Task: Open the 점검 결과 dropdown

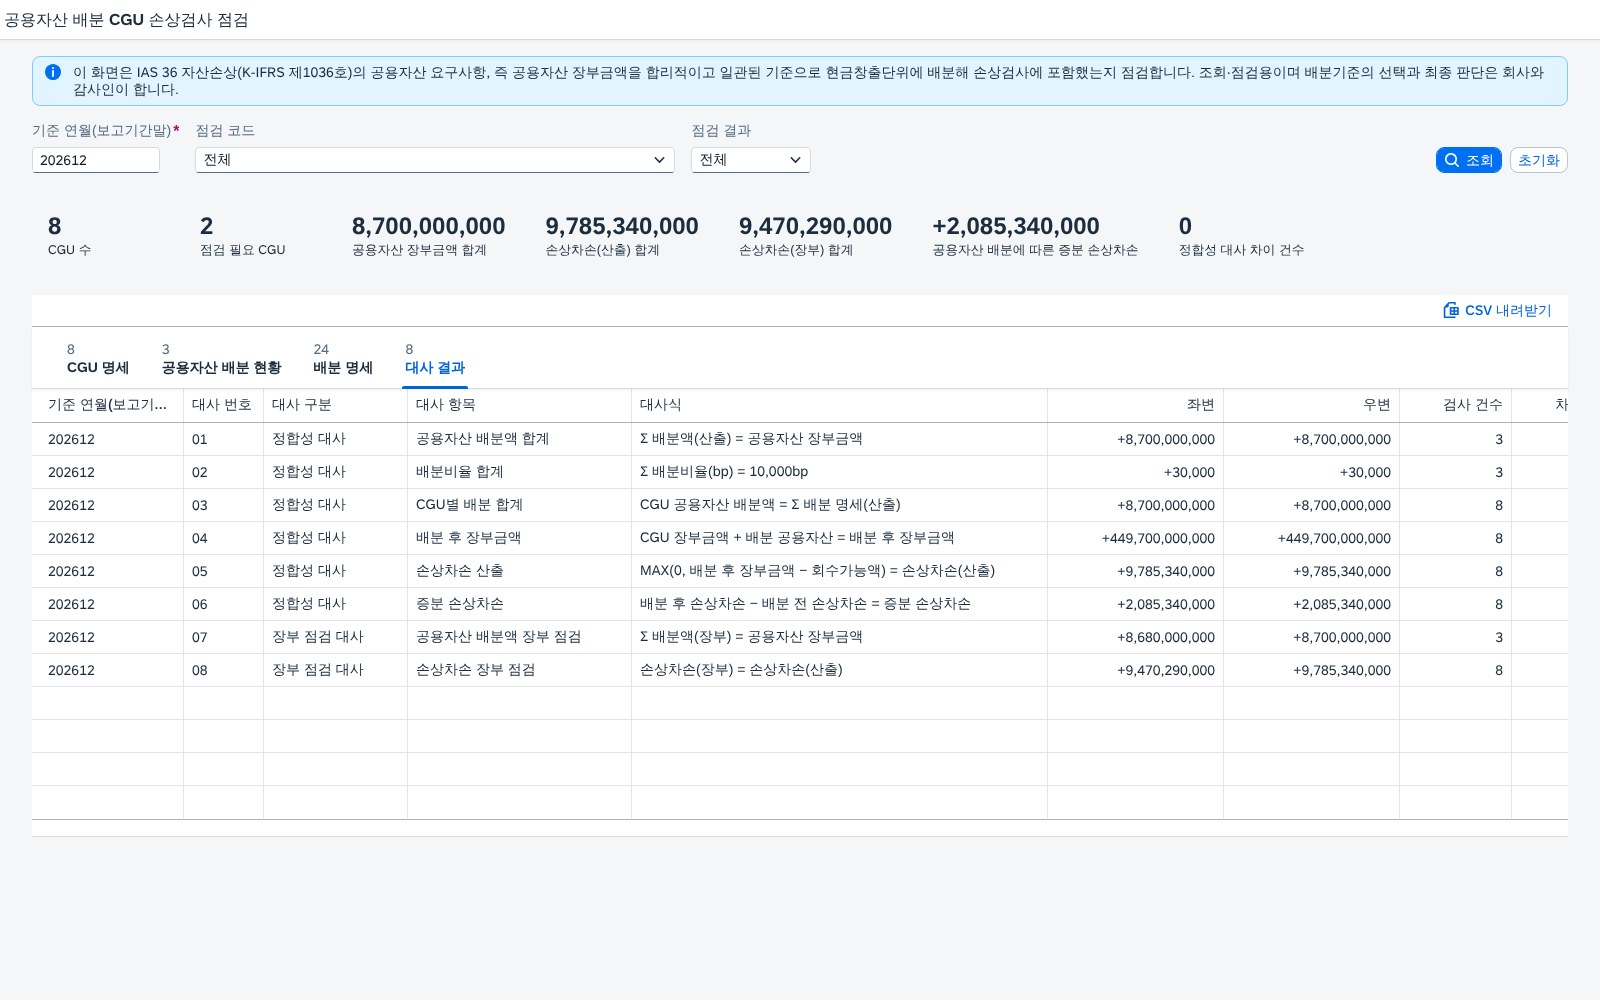Action: [751, 160]
